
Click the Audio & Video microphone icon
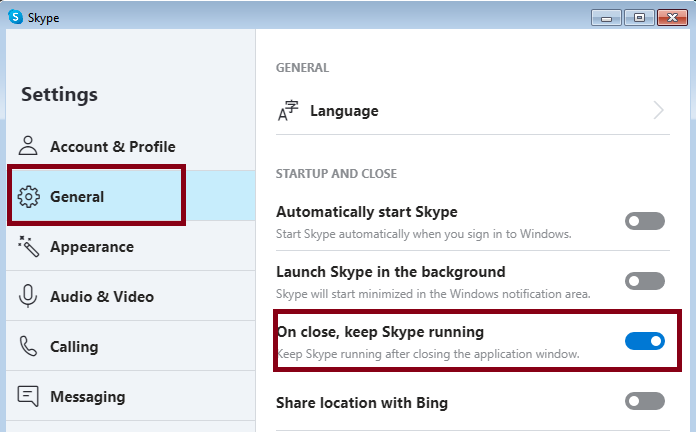point(29,296)
